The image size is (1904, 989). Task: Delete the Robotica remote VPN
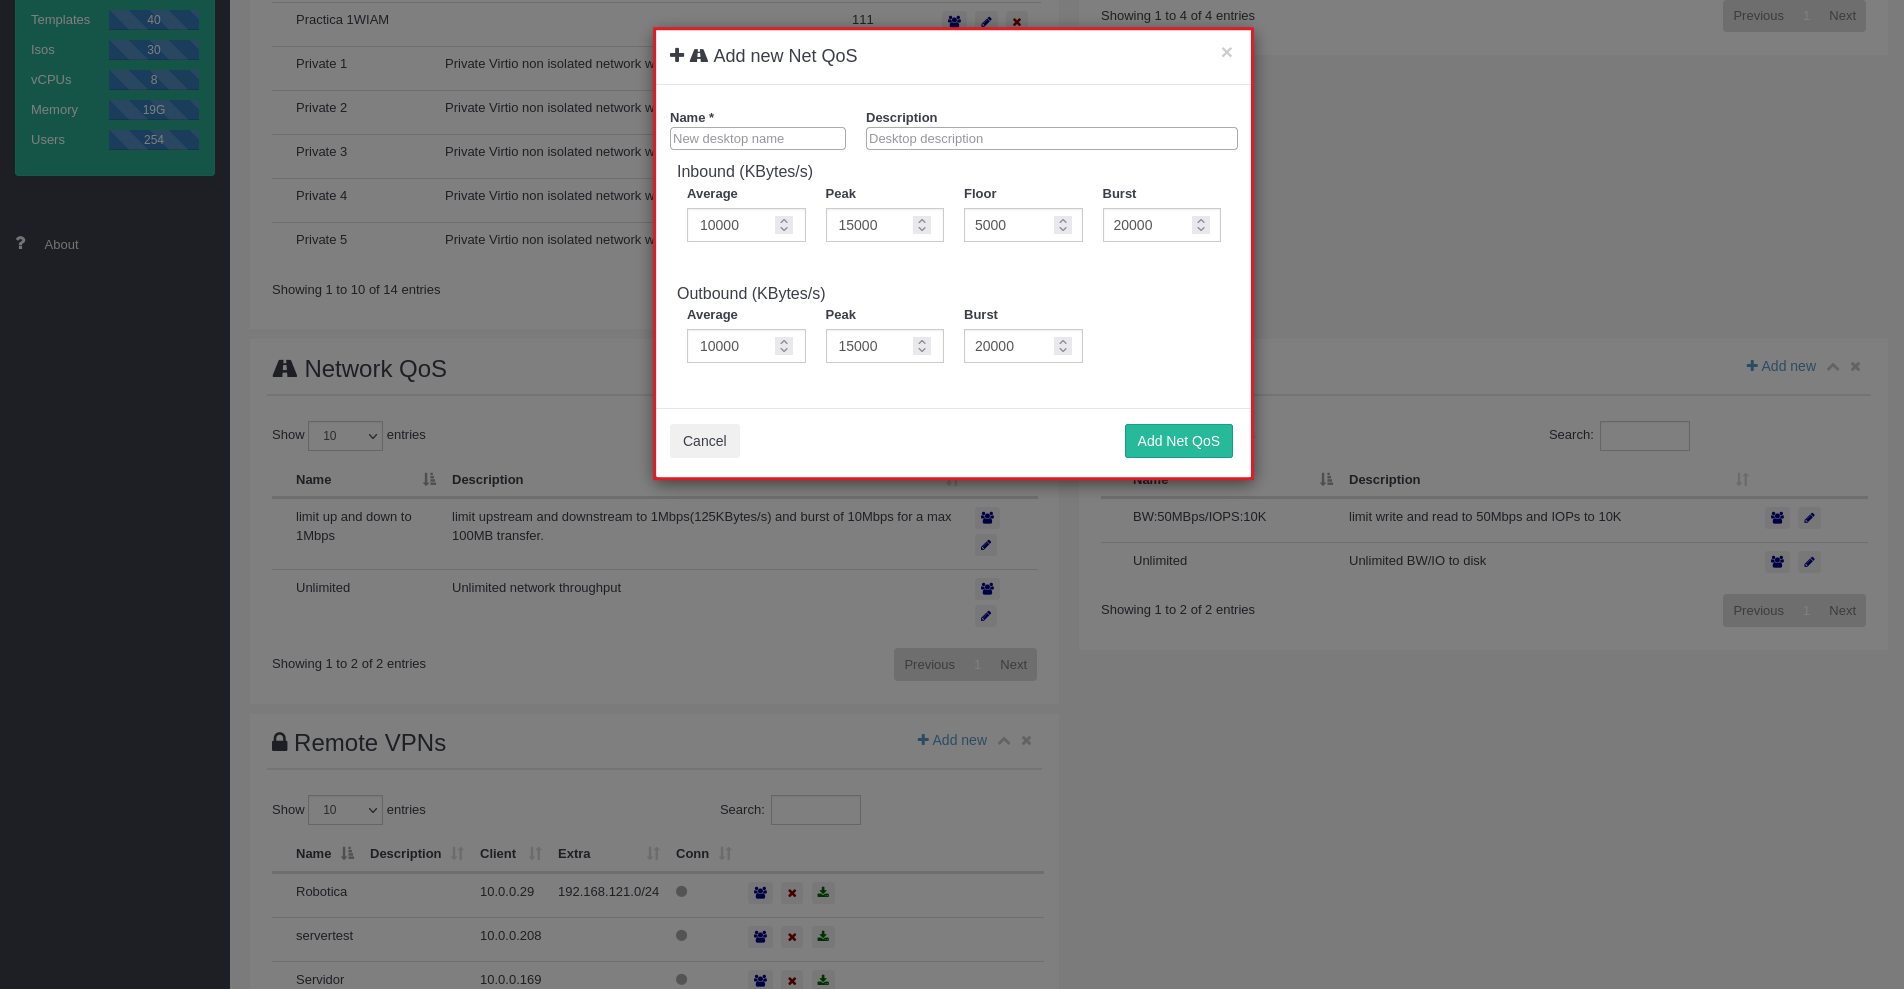(x=792, y=893)
